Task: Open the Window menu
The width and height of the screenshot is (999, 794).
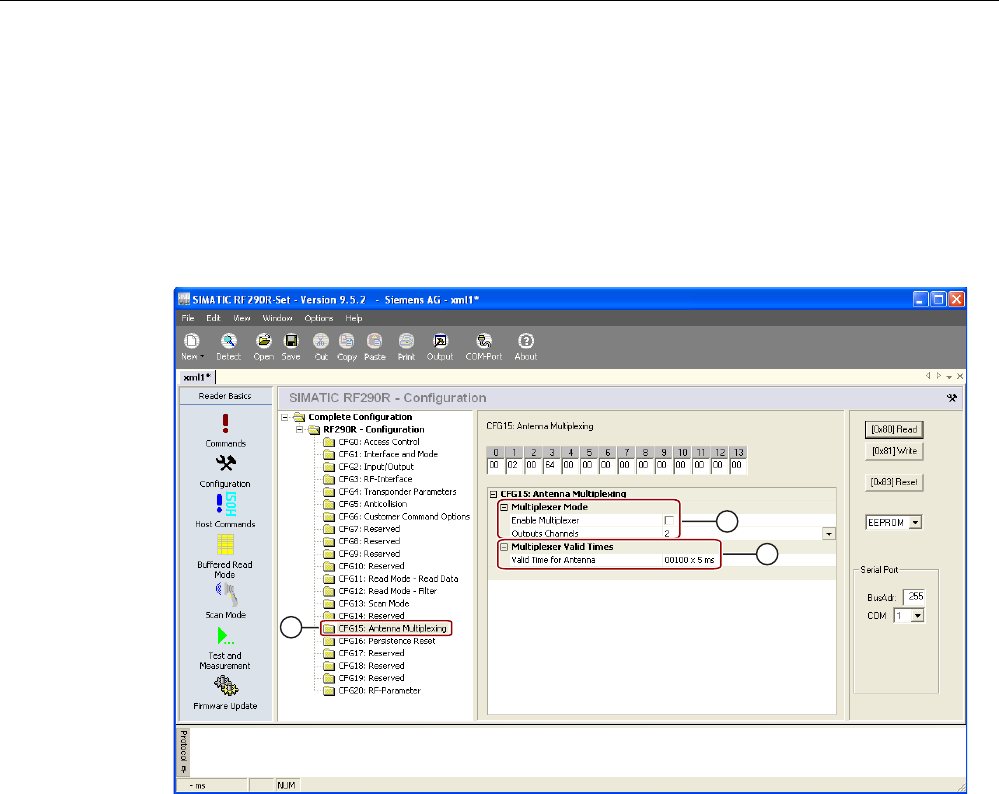Action: (277, 318)
